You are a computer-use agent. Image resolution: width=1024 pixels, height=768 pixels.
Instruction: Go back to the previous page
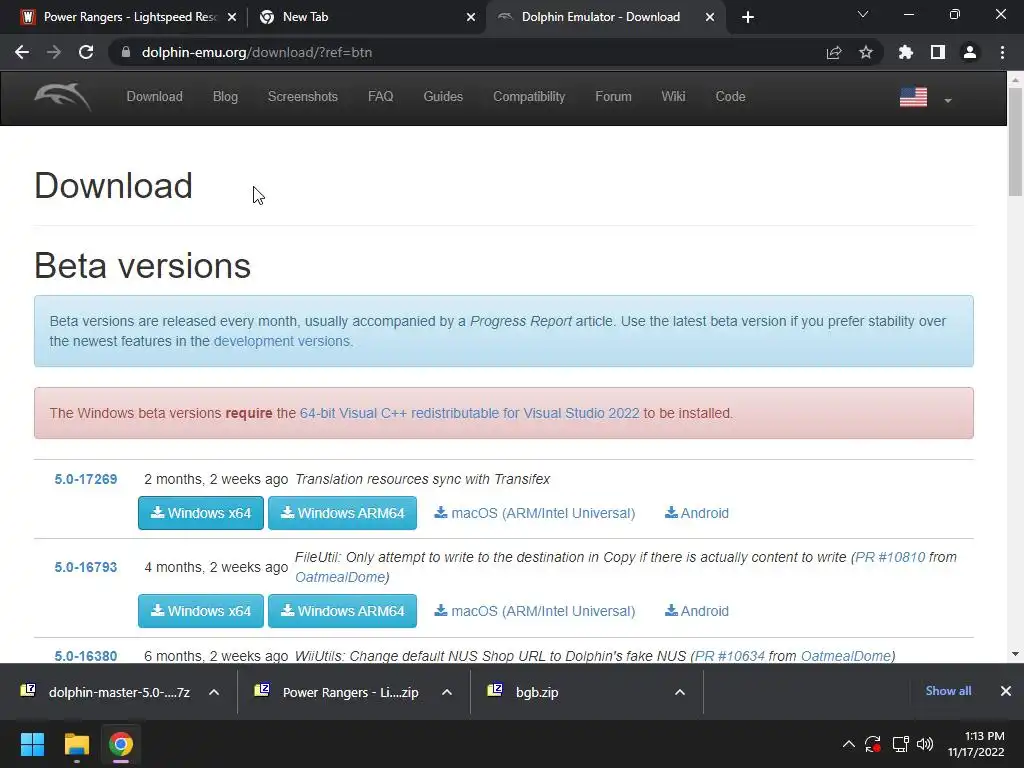pyautogui.click(x=22, y=52)
